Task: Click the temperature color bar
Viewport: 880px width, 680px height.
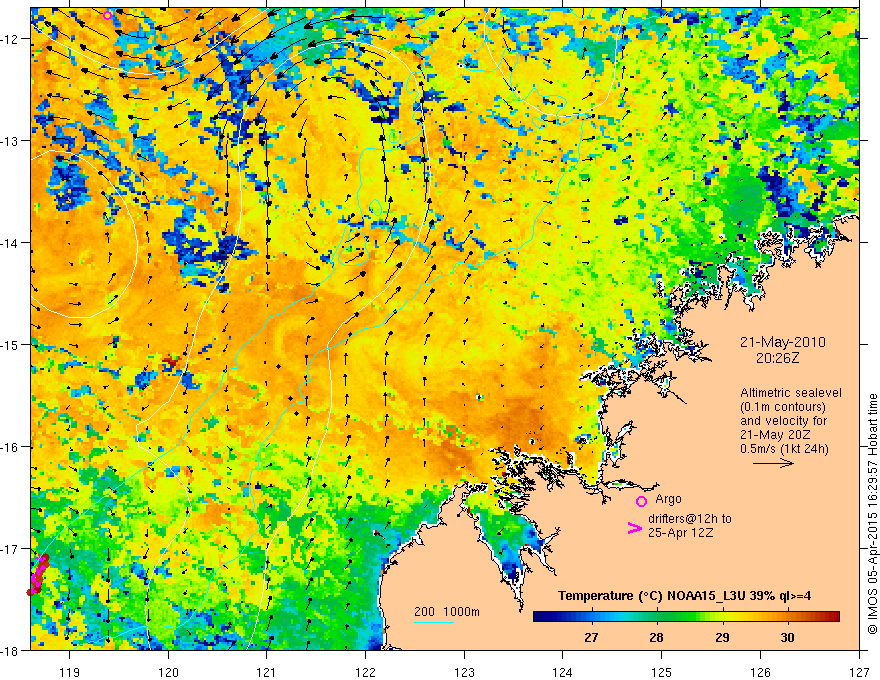Action: pyautogui.click(x=686, y=616)
